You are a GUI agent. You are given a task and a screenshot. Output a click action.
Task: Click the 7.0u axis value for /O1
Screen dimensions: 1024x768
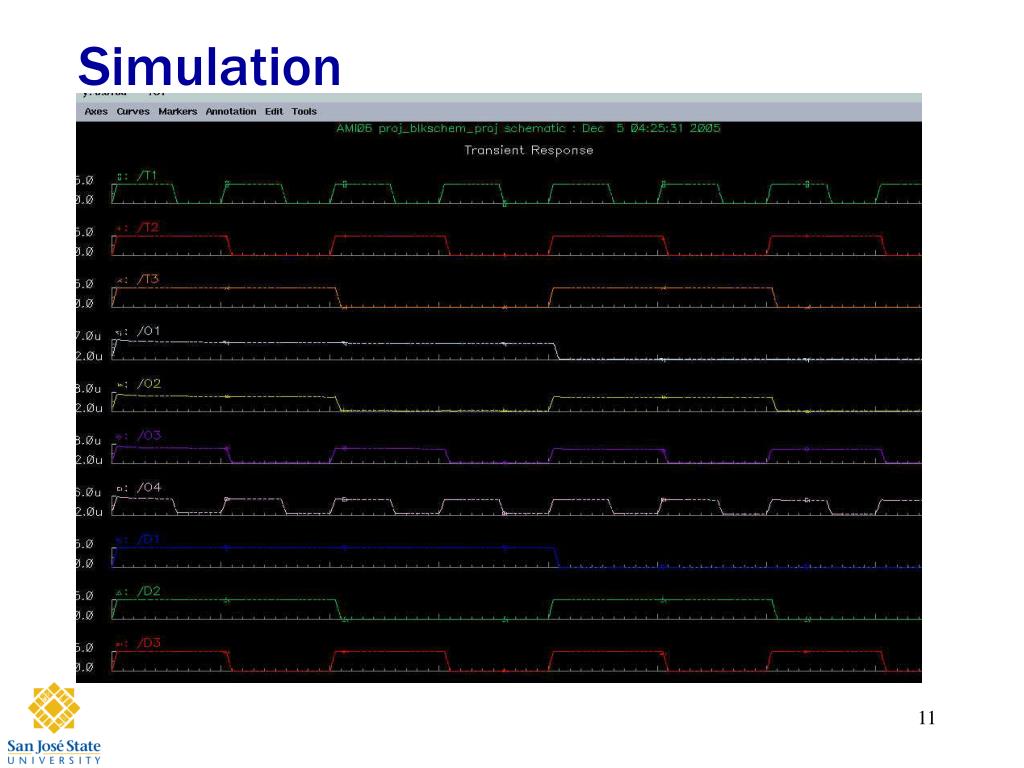(89, 336)
